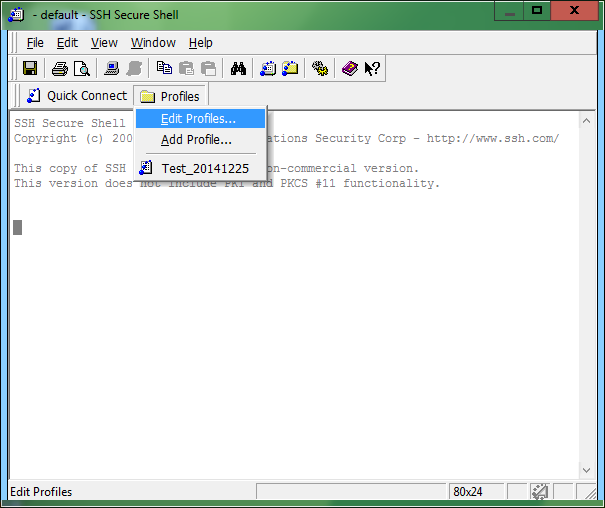The image size is (605, 508).
Task: Select Add Profile... menu entry
Action: (200, 140)
